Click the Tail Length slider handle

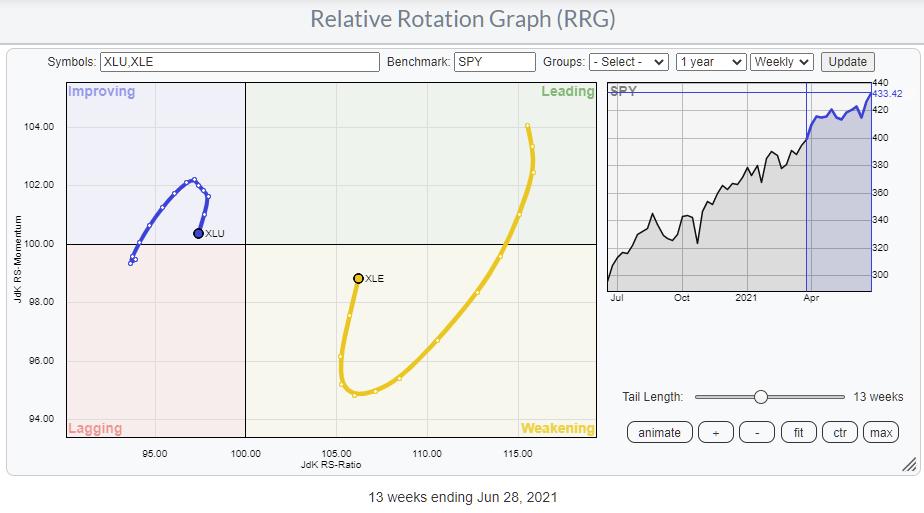[760, 397]
